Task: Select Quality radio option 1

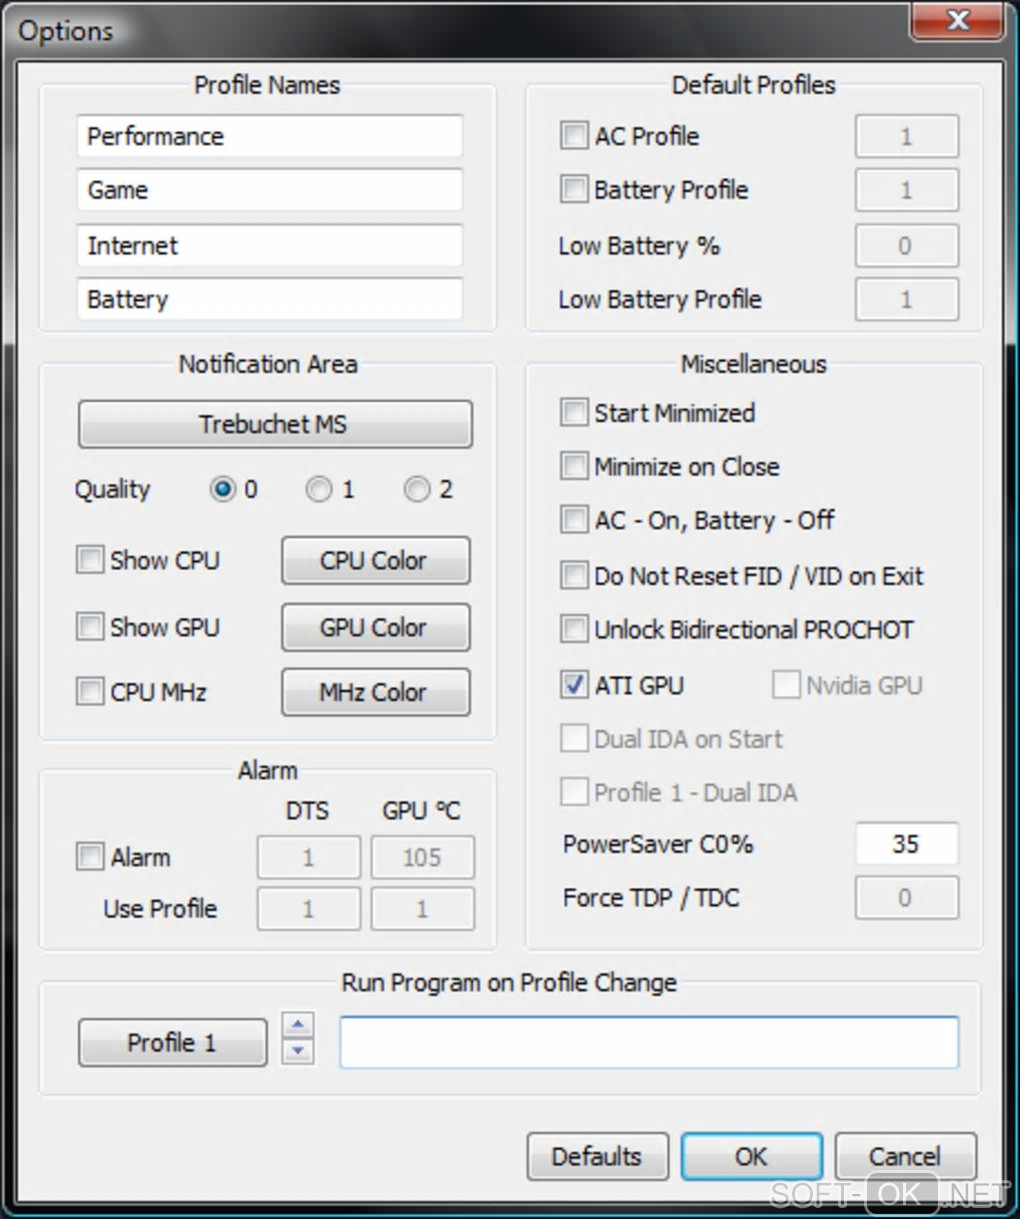Action: 319,489
